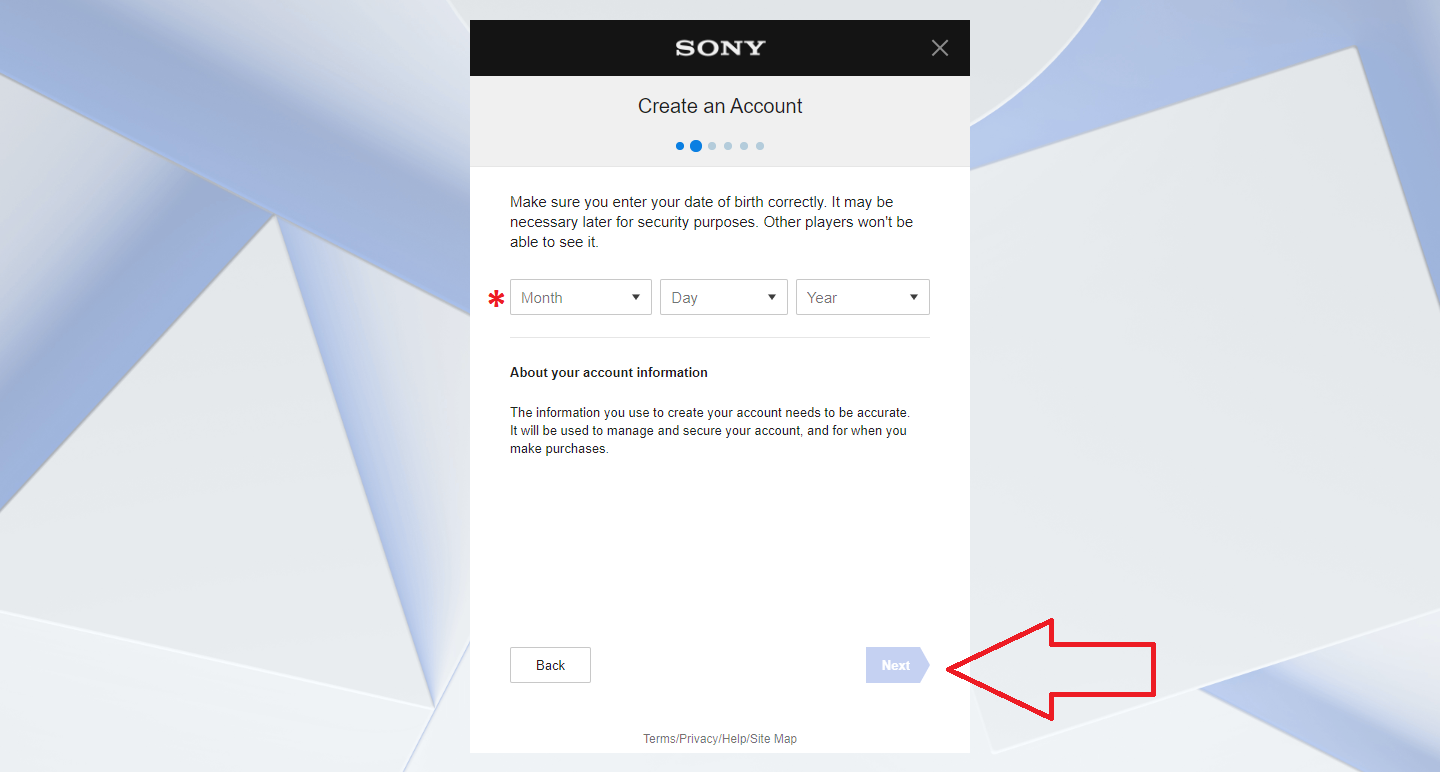Select the sixth progress step dot

click(760, 146)
